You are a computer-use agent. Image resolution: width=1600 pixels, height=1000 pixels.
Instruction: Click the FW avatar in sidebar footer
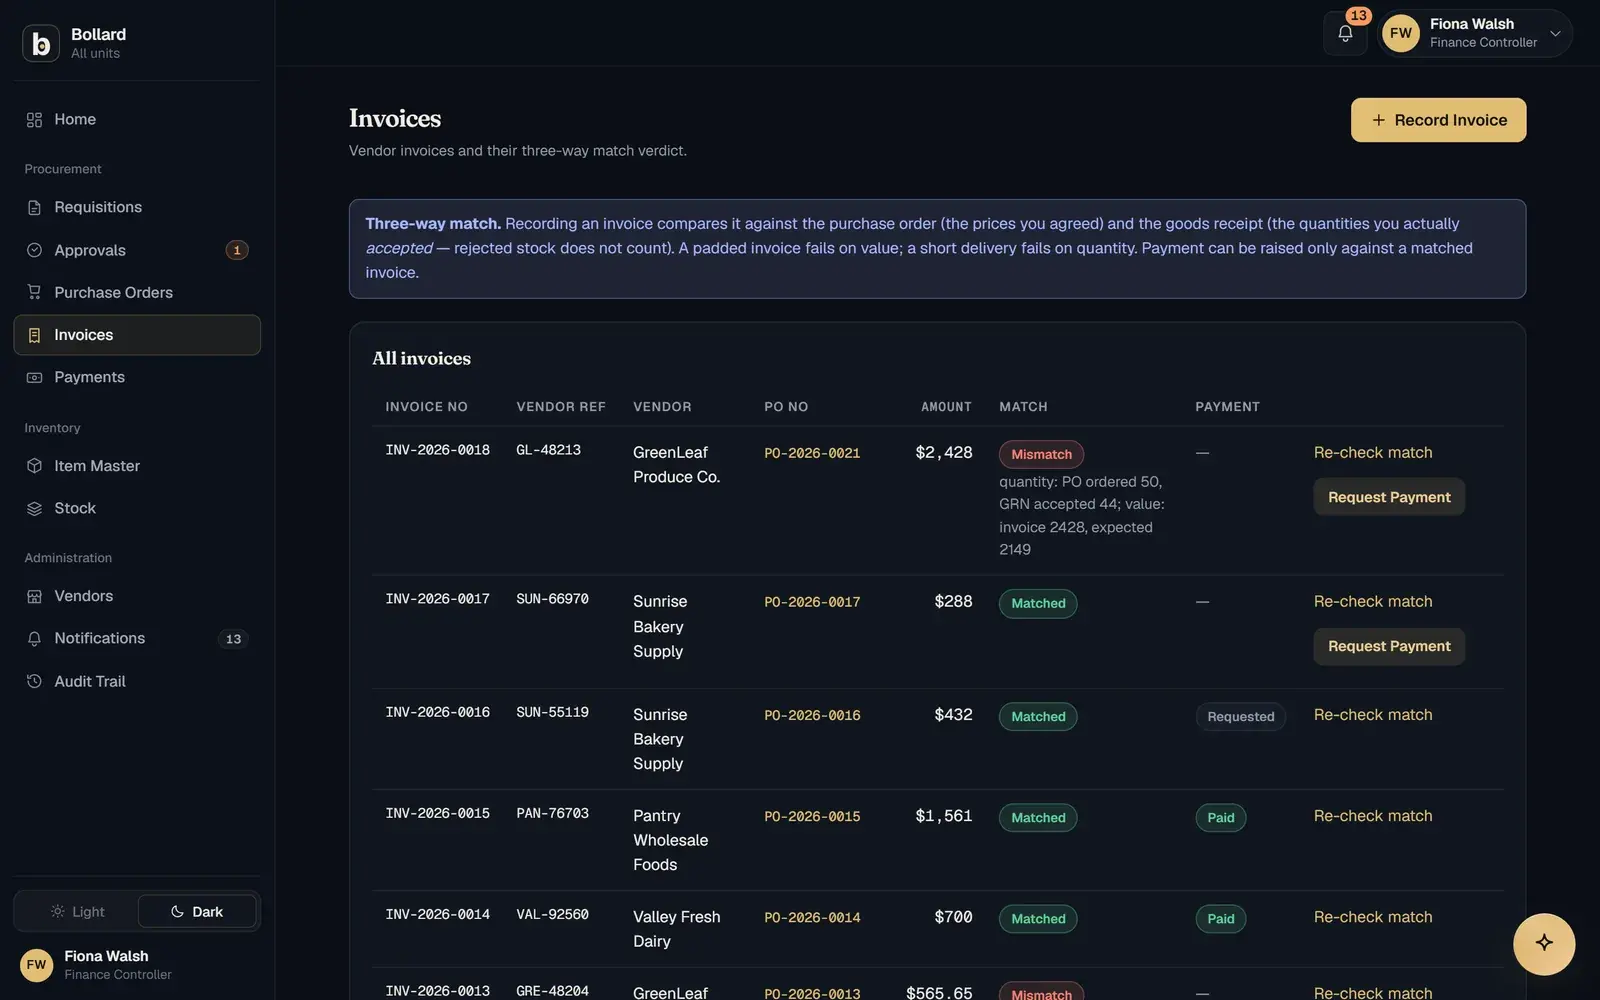tap(37, 965)
